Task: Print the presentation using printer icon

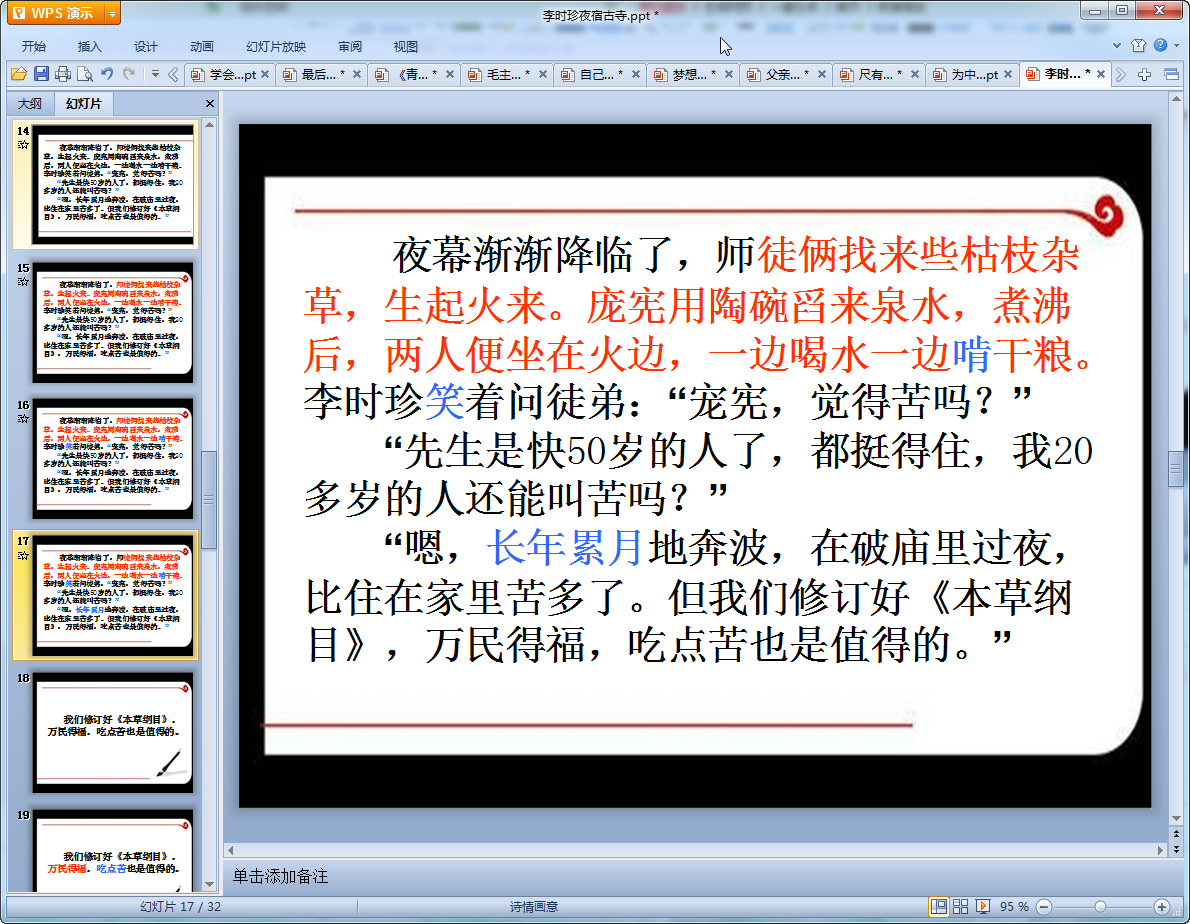Action: coord(63,74)
